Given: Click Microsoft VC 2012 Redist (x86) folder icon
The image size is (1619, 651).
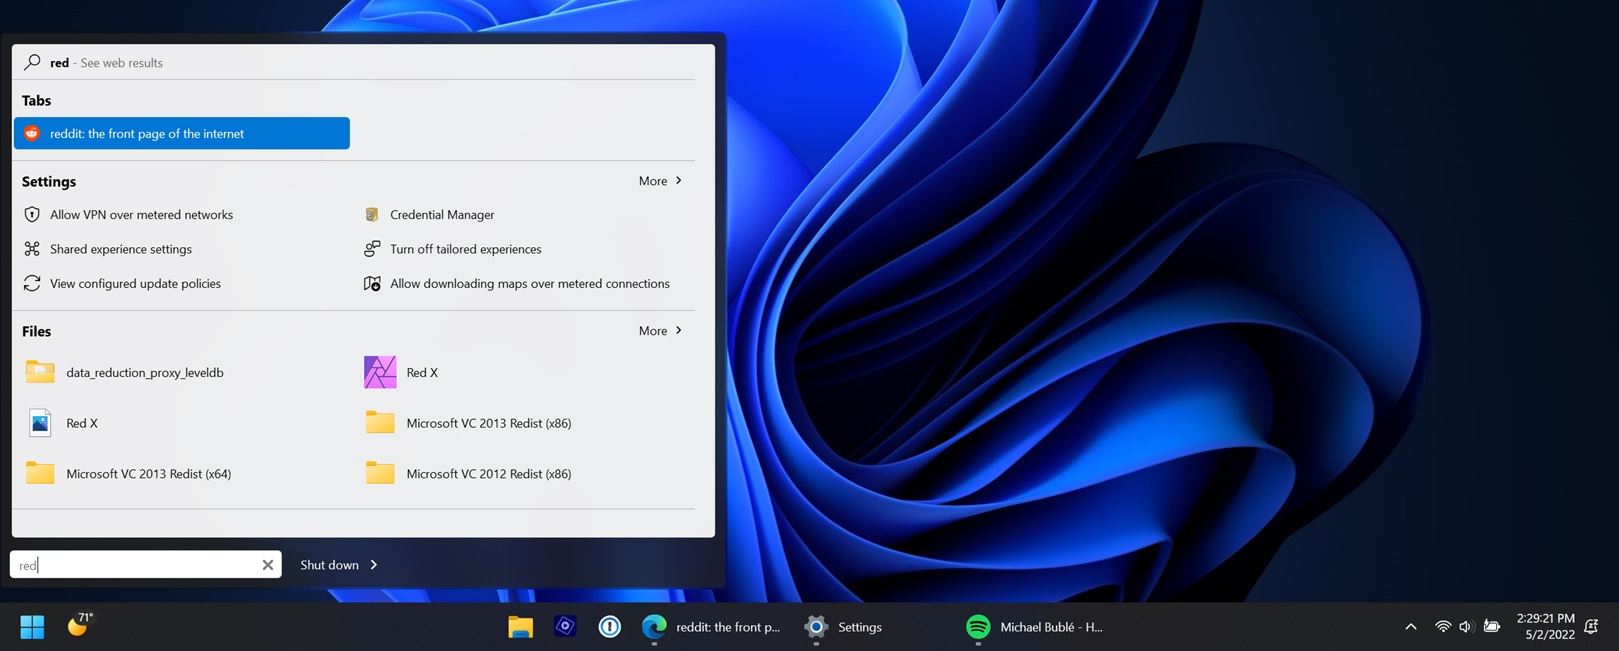Looking at the screenshot, I should [380, 473].
